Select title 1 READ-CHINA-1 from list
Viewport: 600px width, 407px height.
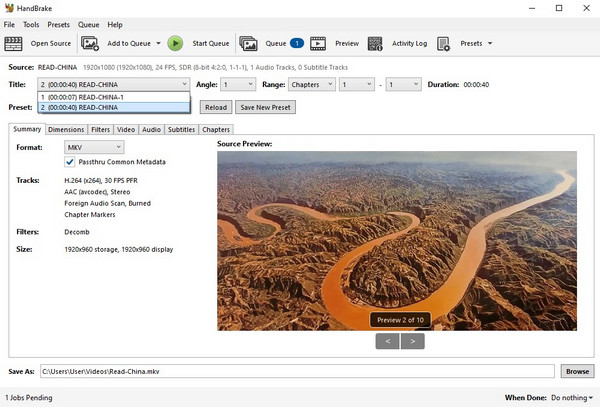pyautogui.click(x=114, y=97)
